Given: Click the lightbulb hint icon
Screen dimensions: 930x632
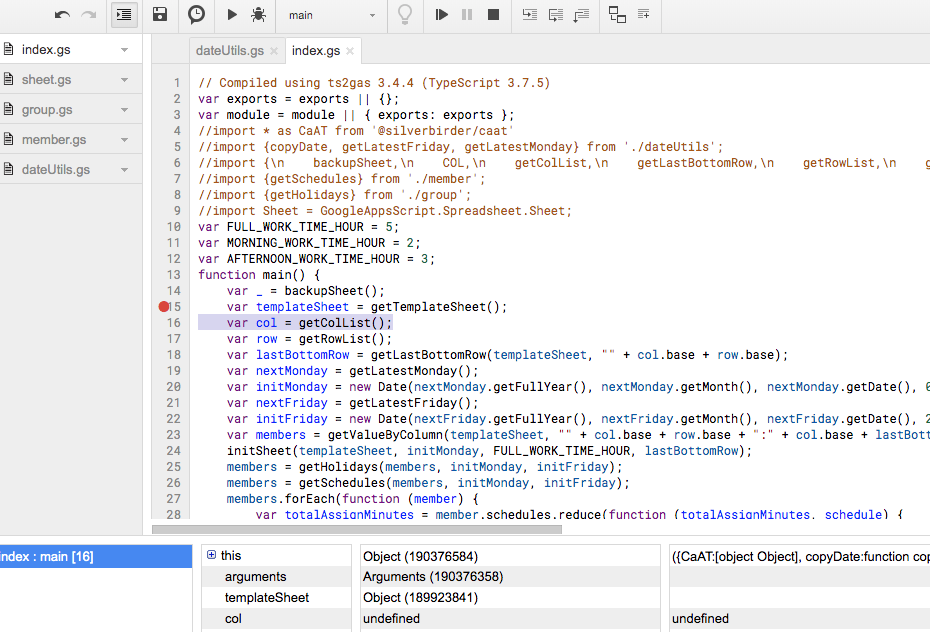Looking at the screenshot, I should pyautogui.click(x=405, y=15).
